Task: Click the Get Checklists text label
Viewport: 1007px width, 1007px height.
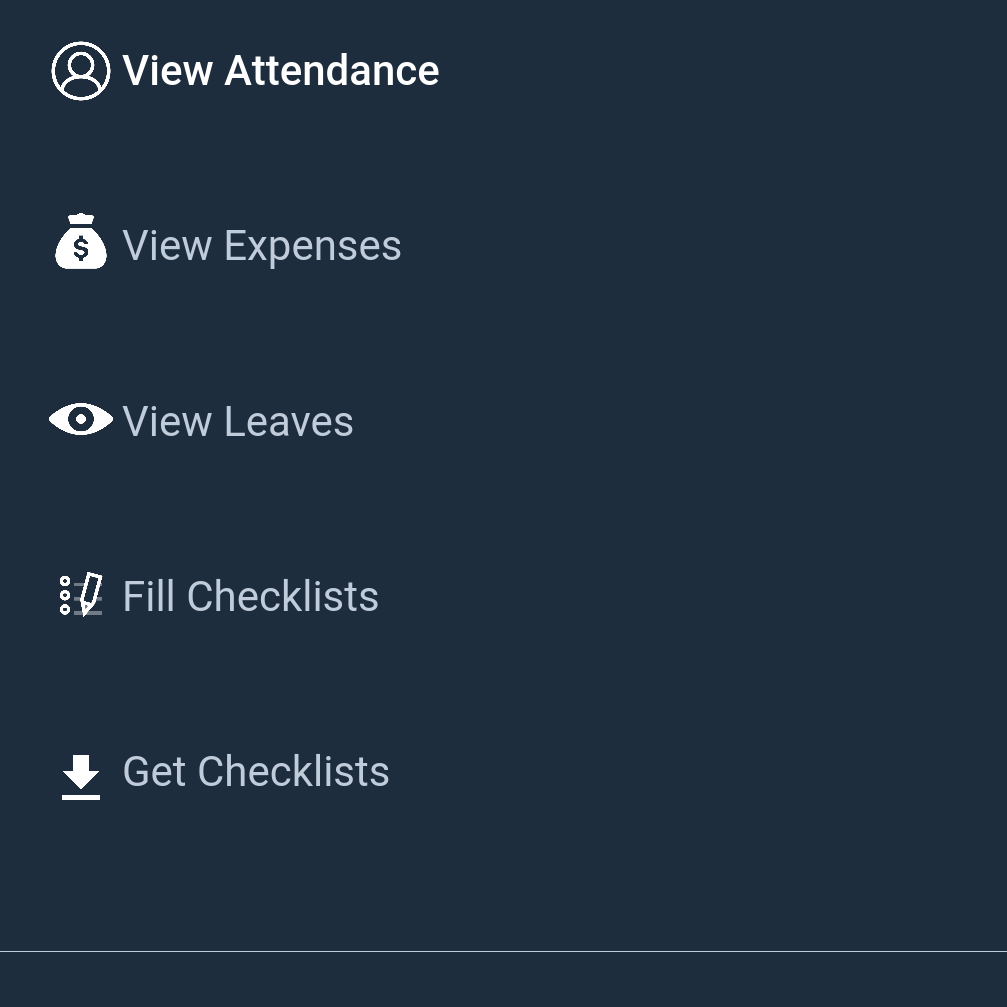Action: (256, 771)
